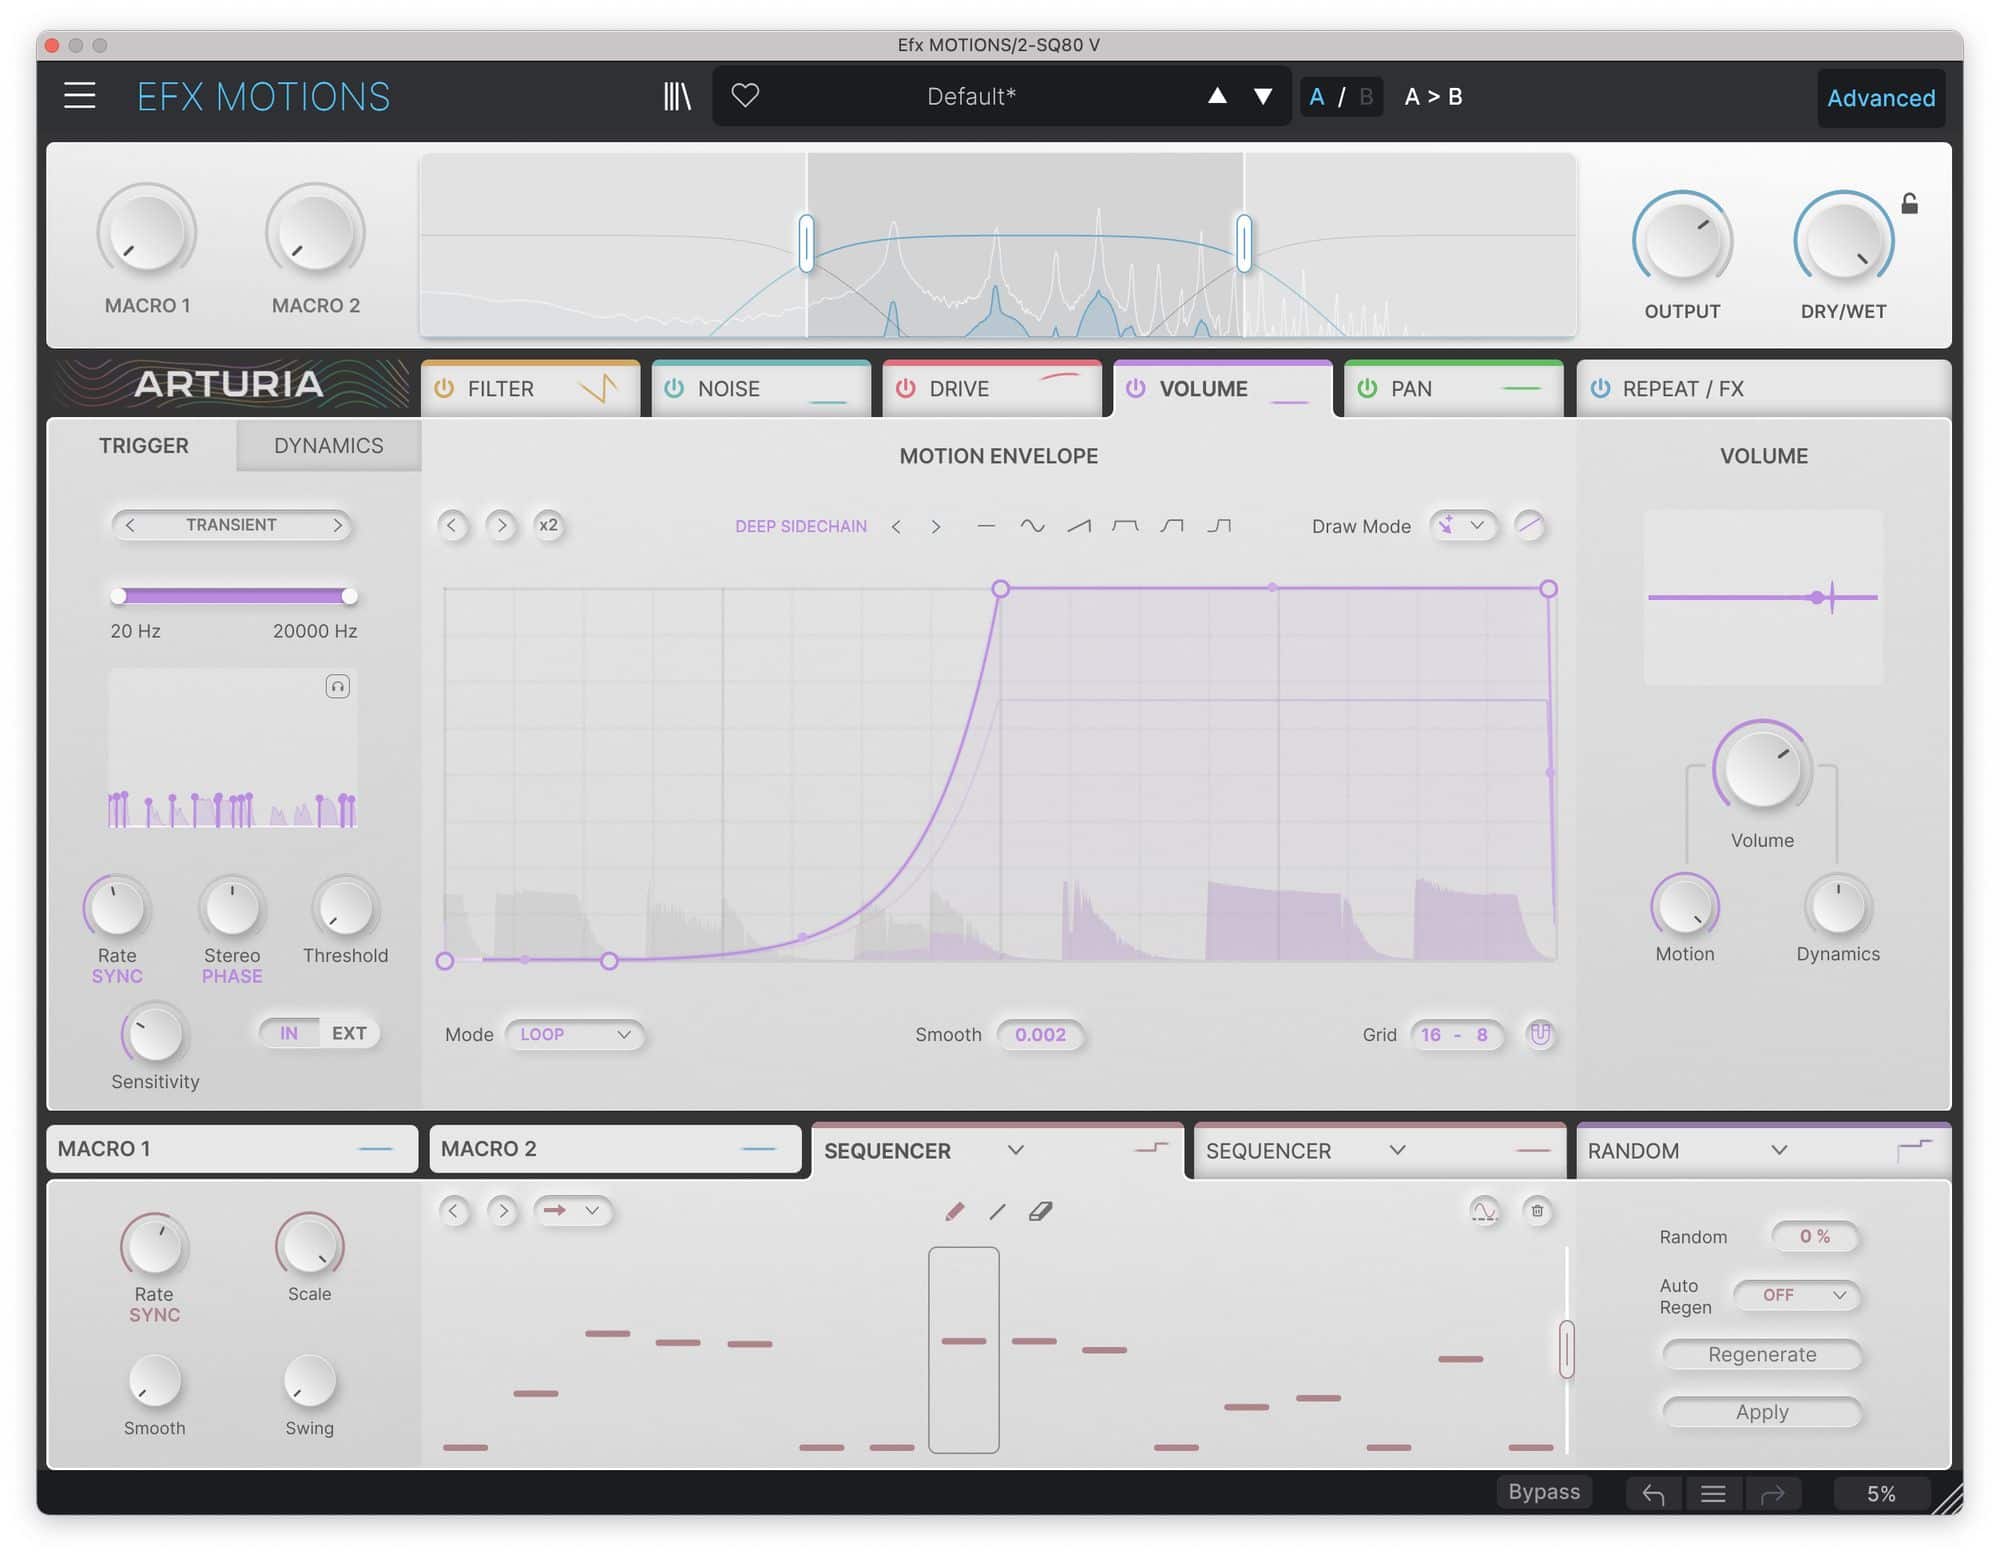Expand the Draw Mode dropdown
This screenshot has width=2000, height=1558.
pyautogui.click(x=1463, y=526)
